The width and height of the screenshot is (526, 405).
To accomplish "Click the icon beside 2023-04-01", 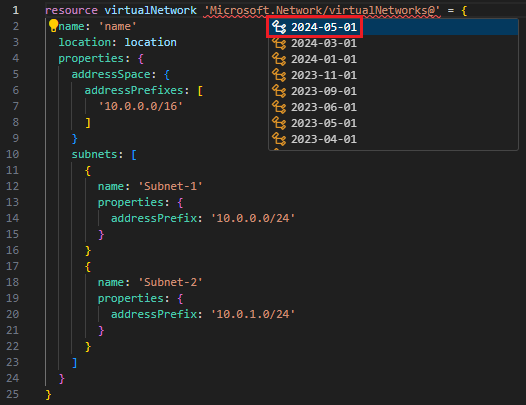I will (279, 139).
